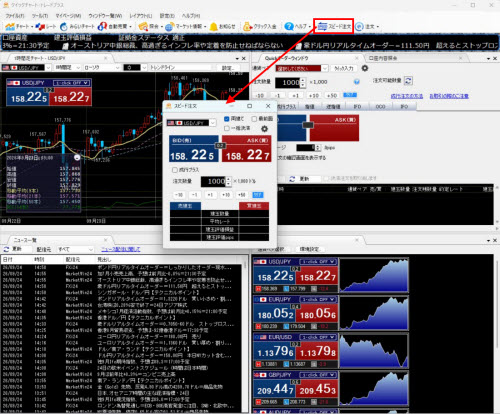Screen dimensions: 500x414
Task: Click BID 158.225 sell button in スピード注文
Action: (193, 149)
